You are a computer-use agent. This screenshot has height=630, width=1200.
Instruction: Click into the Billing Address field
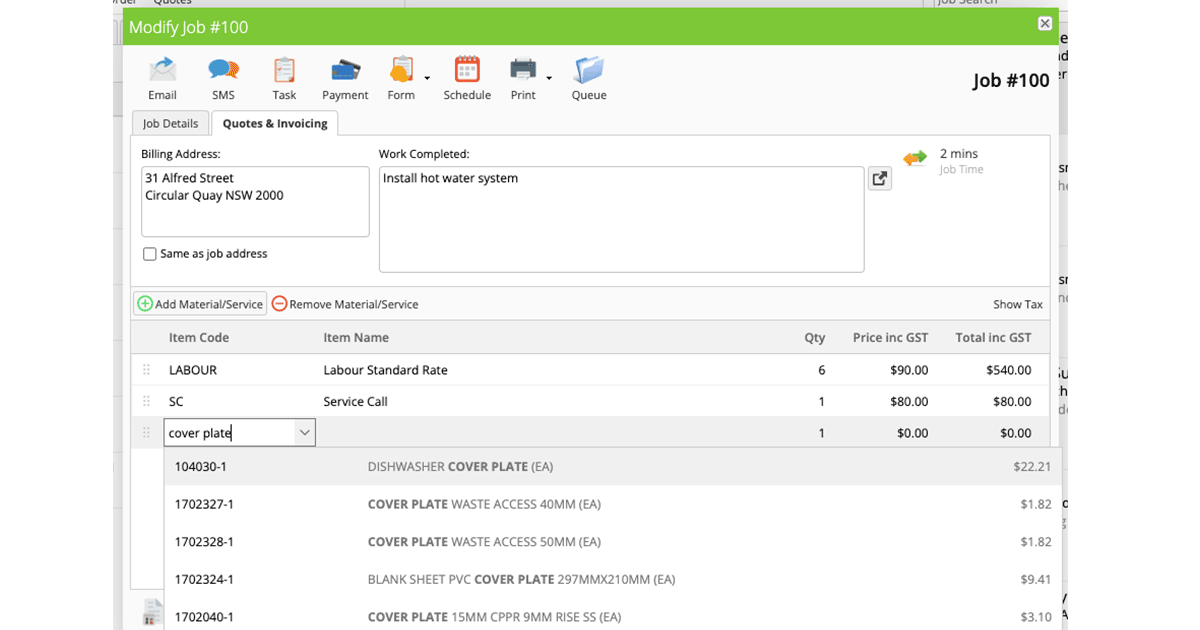pos(255,201)
